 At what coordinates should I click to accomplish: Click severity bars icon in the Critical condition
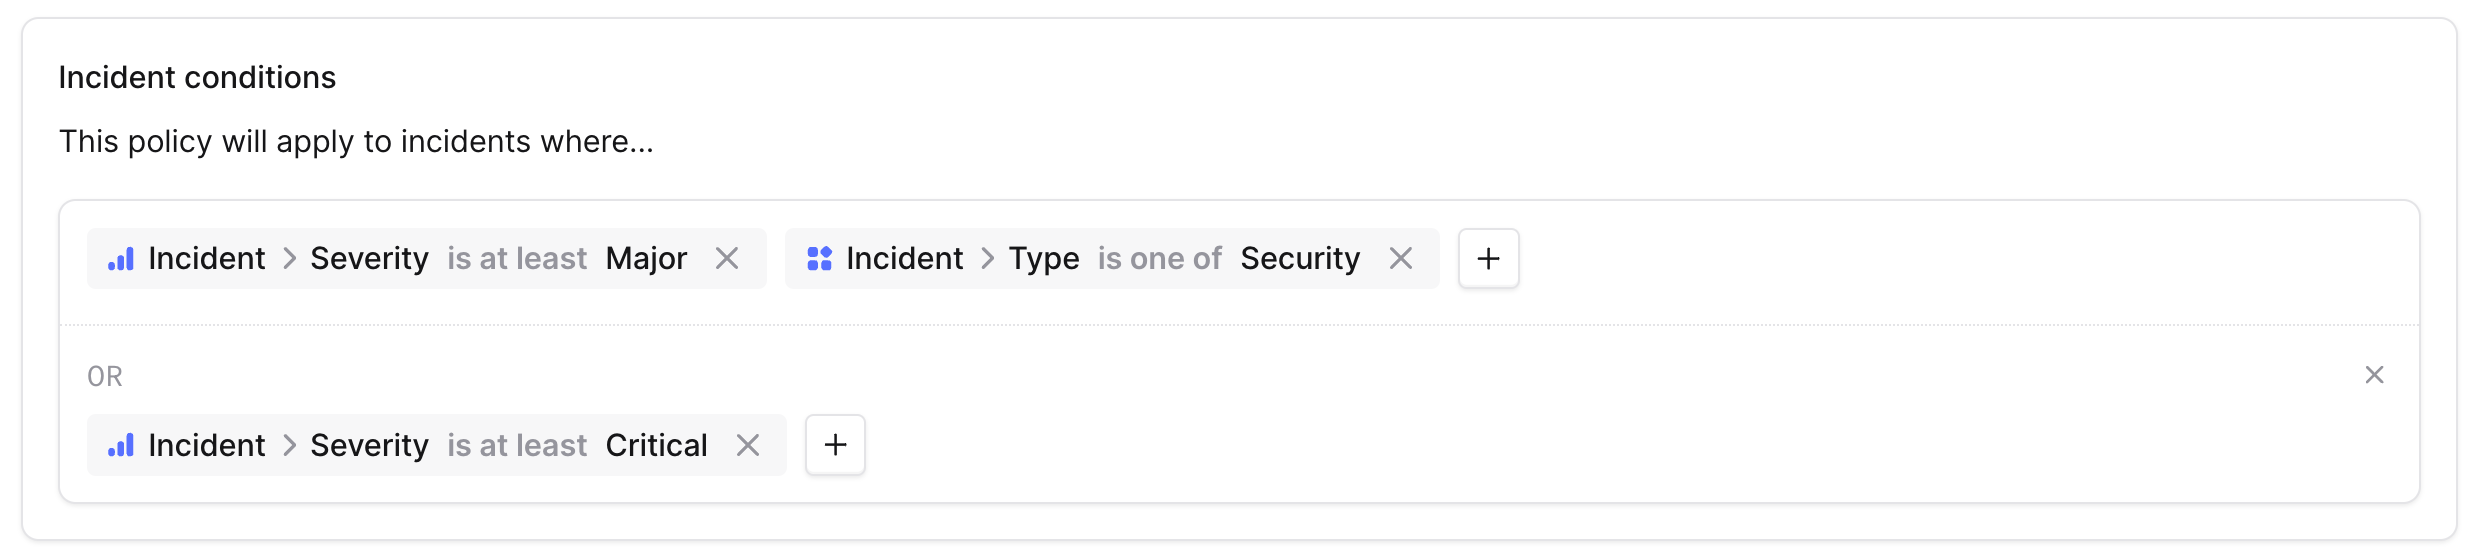pyautogui.click(x=121, y=445)
